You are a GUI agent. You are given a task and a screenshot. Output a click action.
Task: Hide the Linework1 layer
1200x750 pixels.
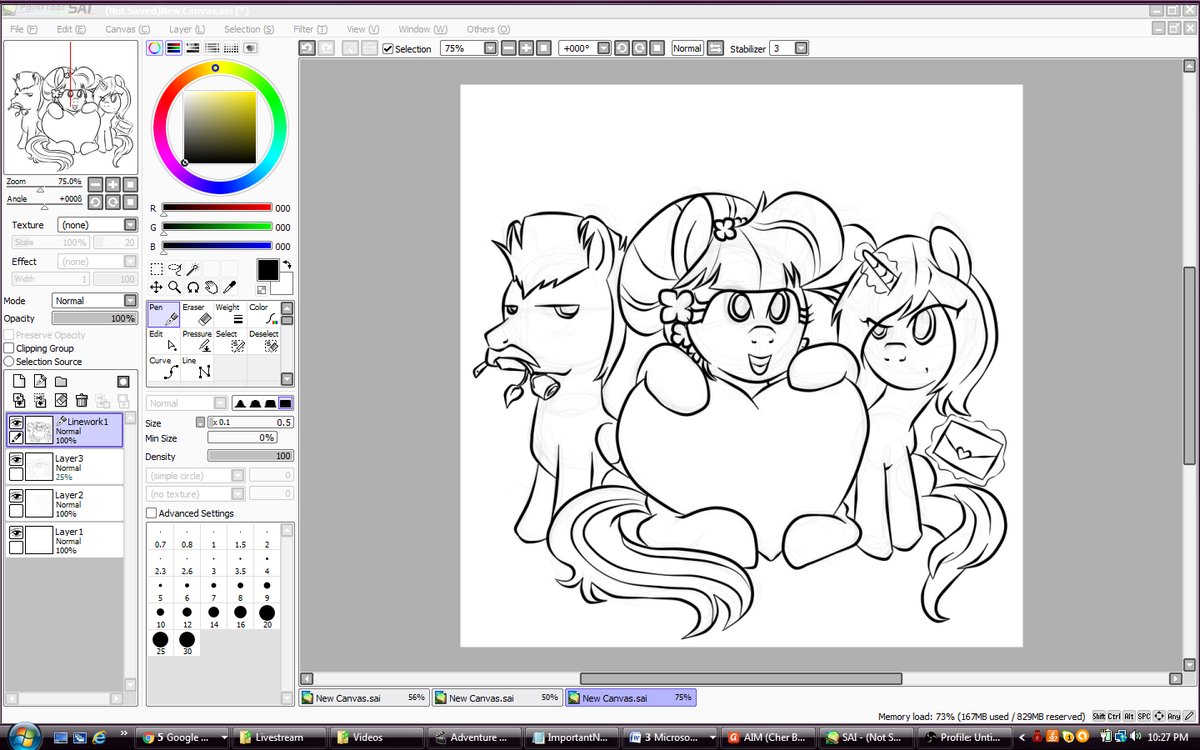point(16,423)
